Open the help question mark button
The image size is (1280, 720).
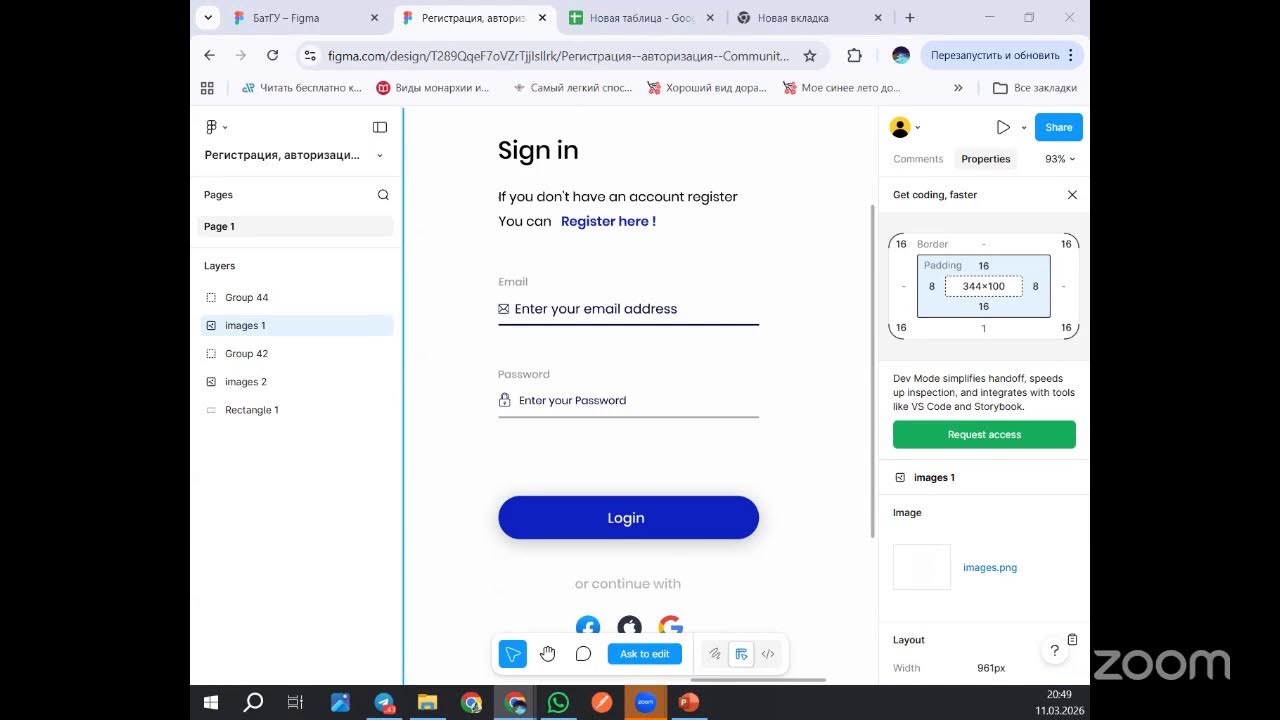pyautogui.click(x=1054, y=650)
